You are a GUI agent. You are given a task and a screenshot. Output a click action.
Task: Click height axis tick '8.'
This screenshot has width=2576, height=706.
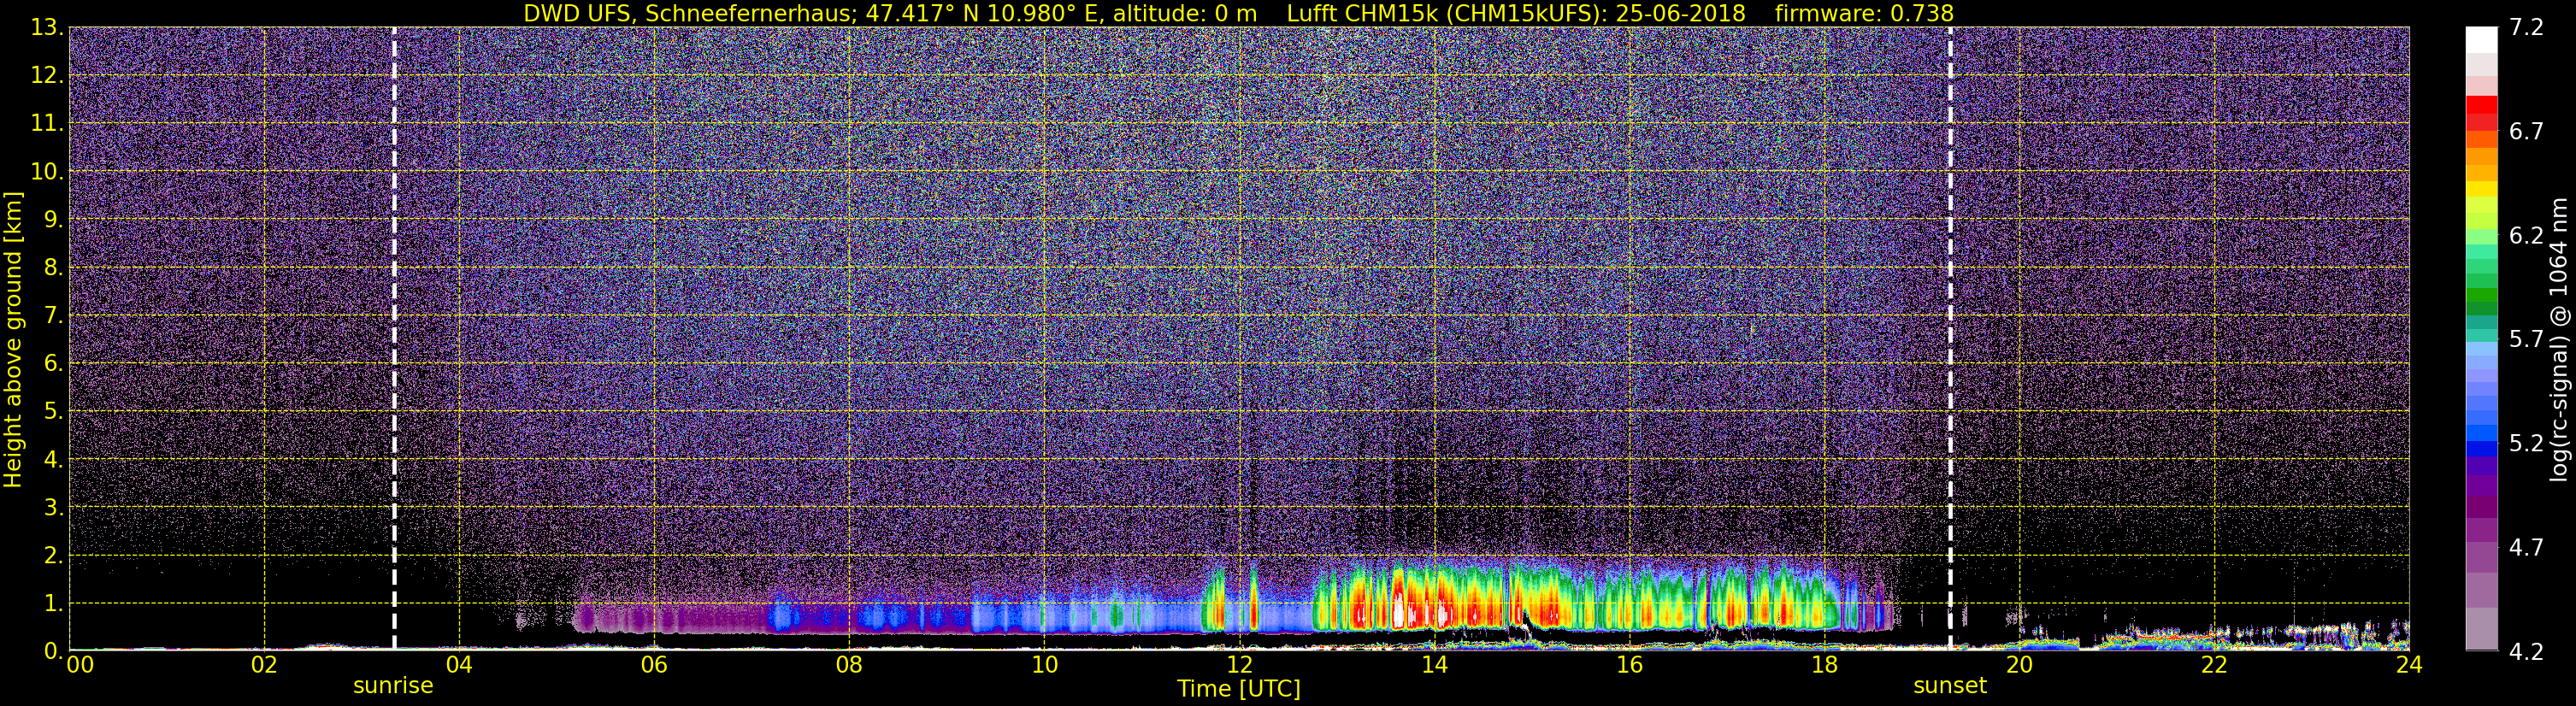point(53,267)
